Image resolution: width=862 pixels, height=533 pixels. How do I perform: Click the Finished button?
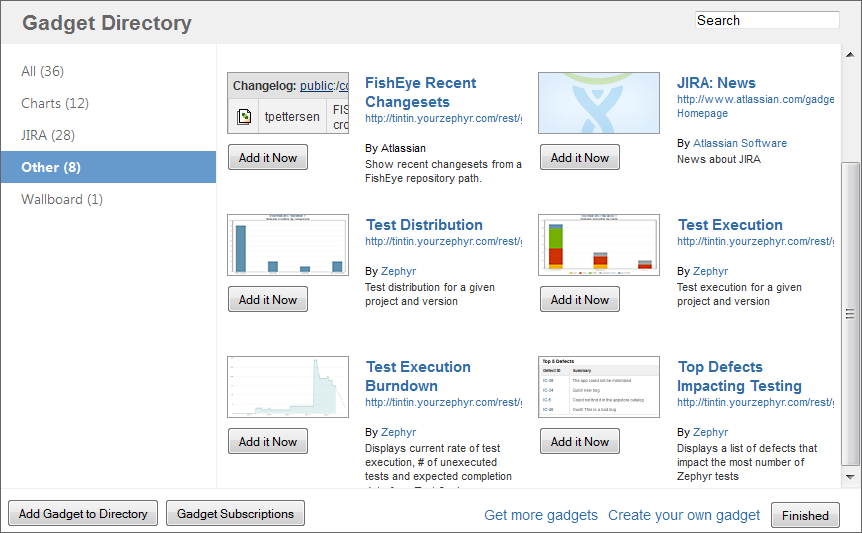pos(805,516)
